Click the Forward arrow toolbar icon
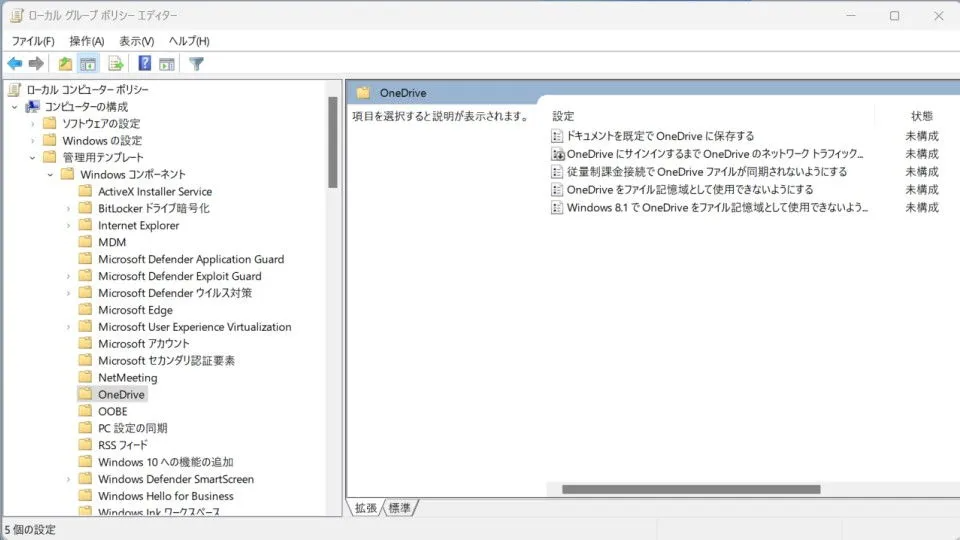Viewport: 960px width, 540px height. click(x=36, y=63)
